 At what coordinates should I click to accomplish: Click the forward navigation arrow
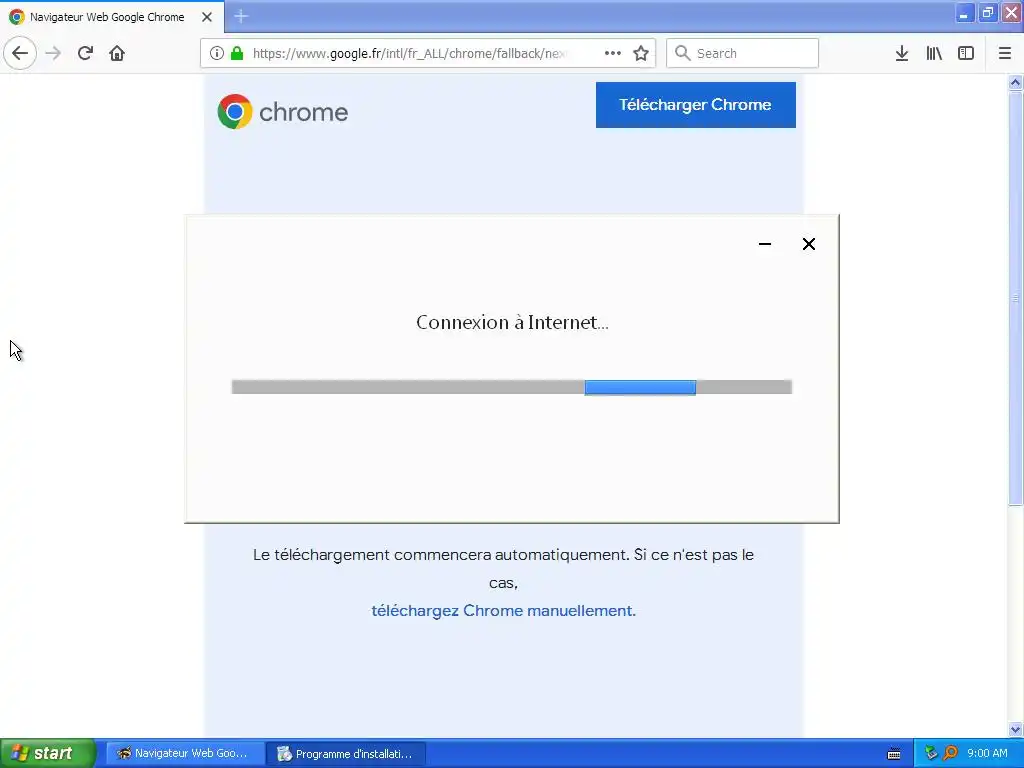click(x=53, y=53)
